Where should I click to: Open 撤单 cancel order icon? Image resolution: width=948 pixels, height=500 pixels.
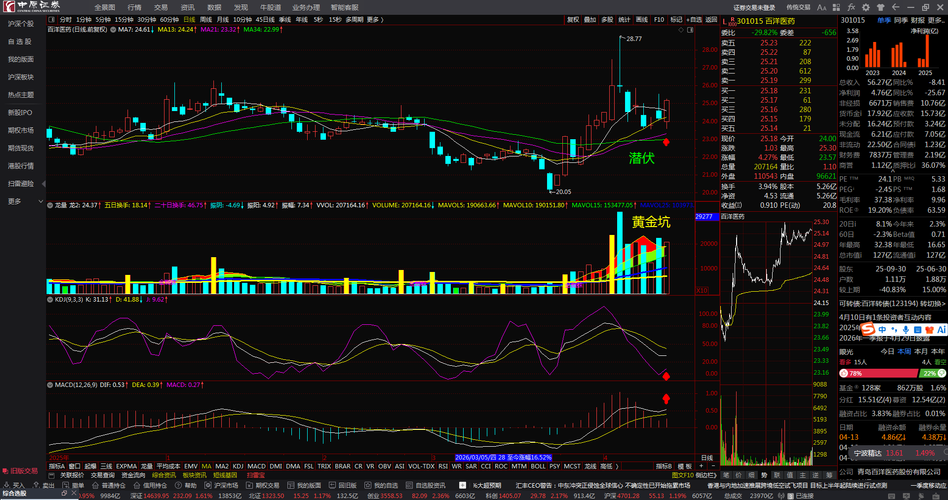pos(74,485)
